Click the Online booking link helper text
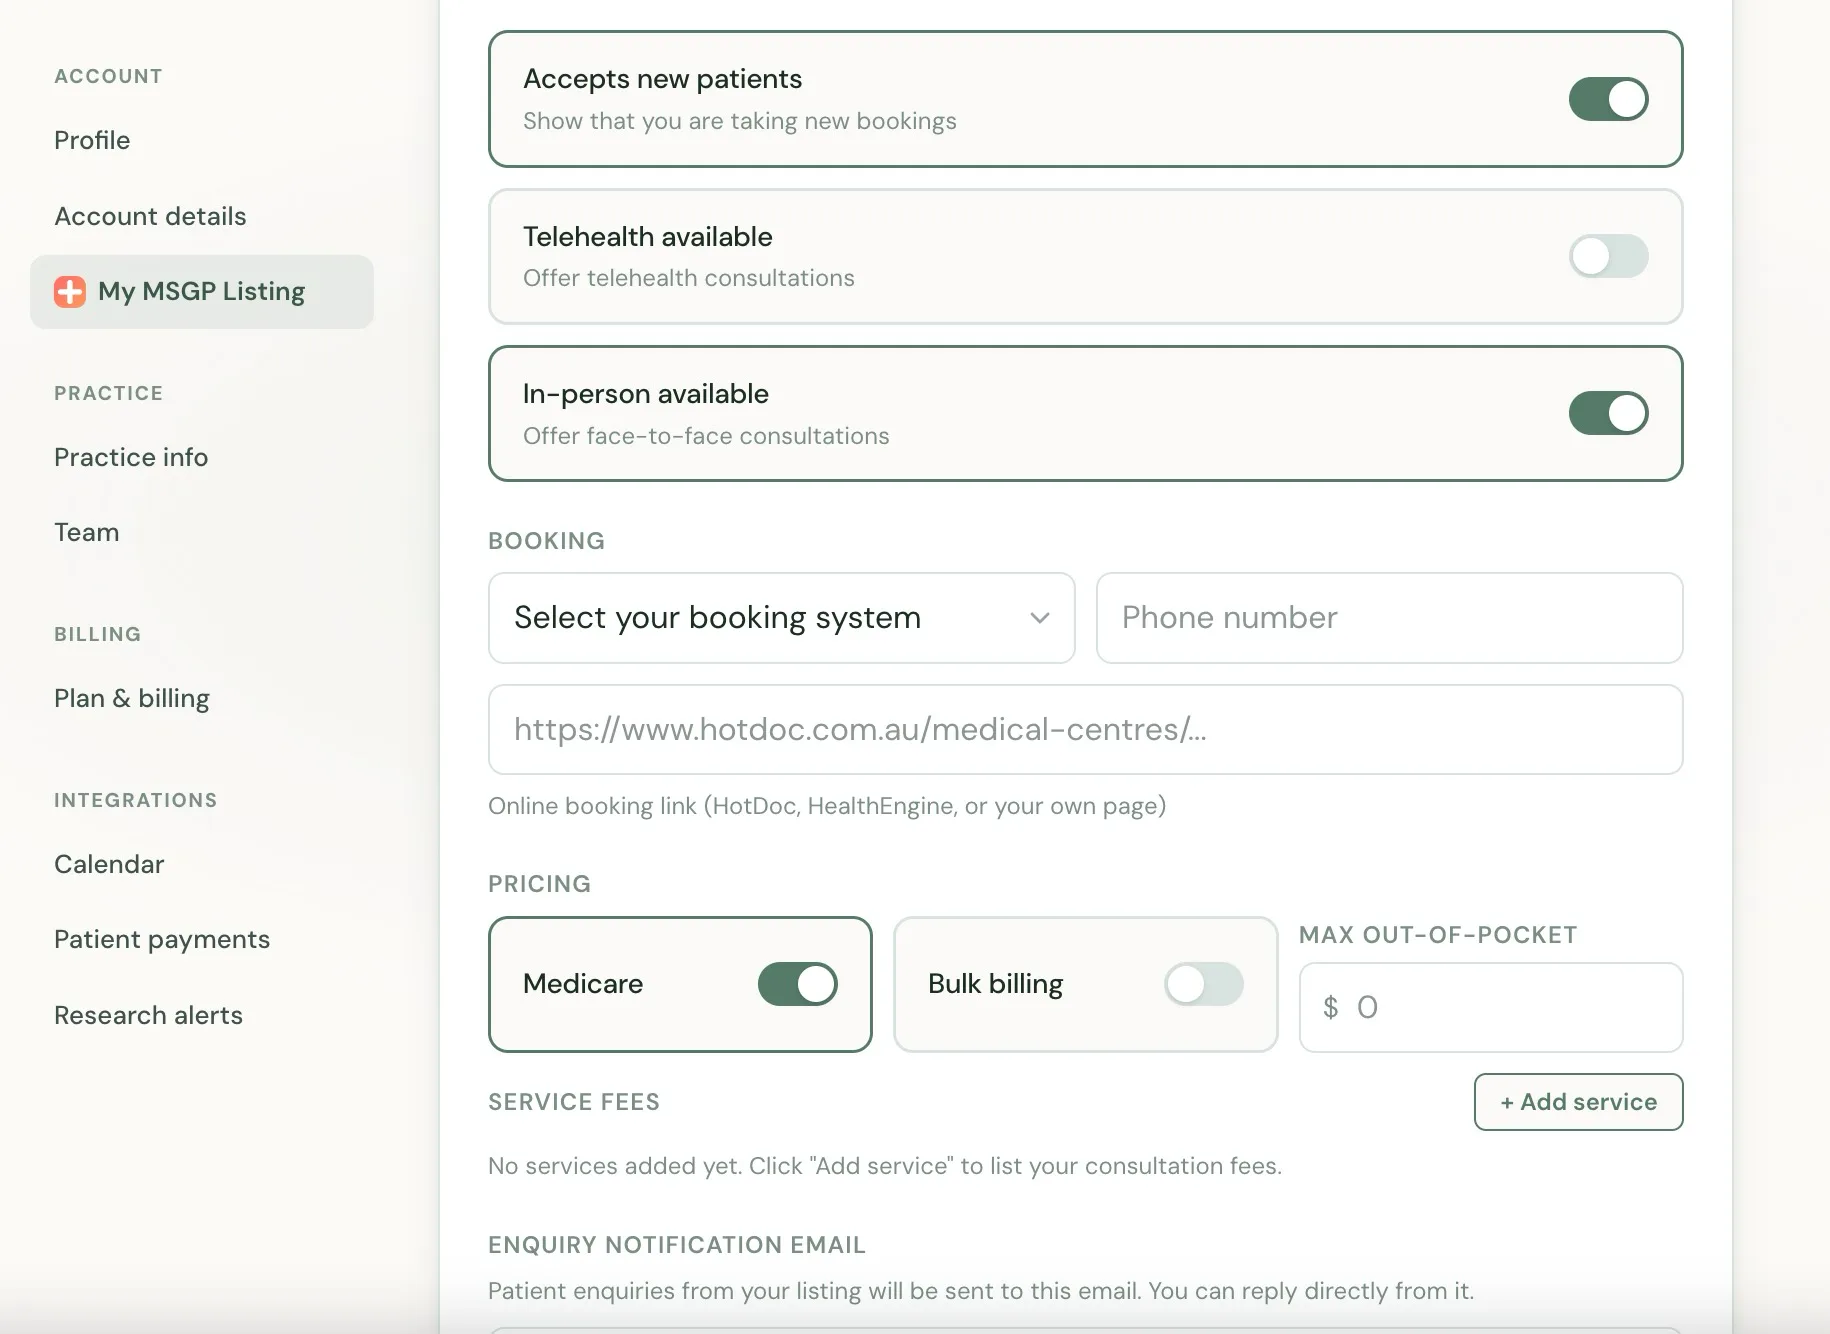The image size is (1830, 1334). coord(827,806)
